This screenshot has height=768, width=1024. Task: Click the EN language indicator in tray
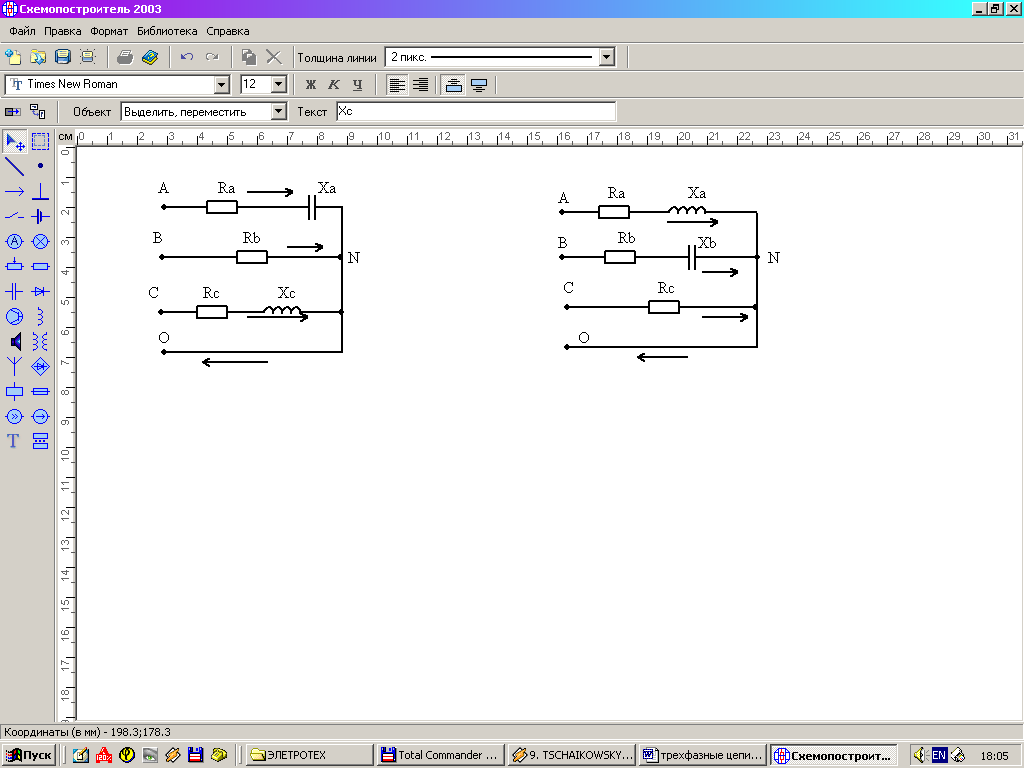pos(938,755)
